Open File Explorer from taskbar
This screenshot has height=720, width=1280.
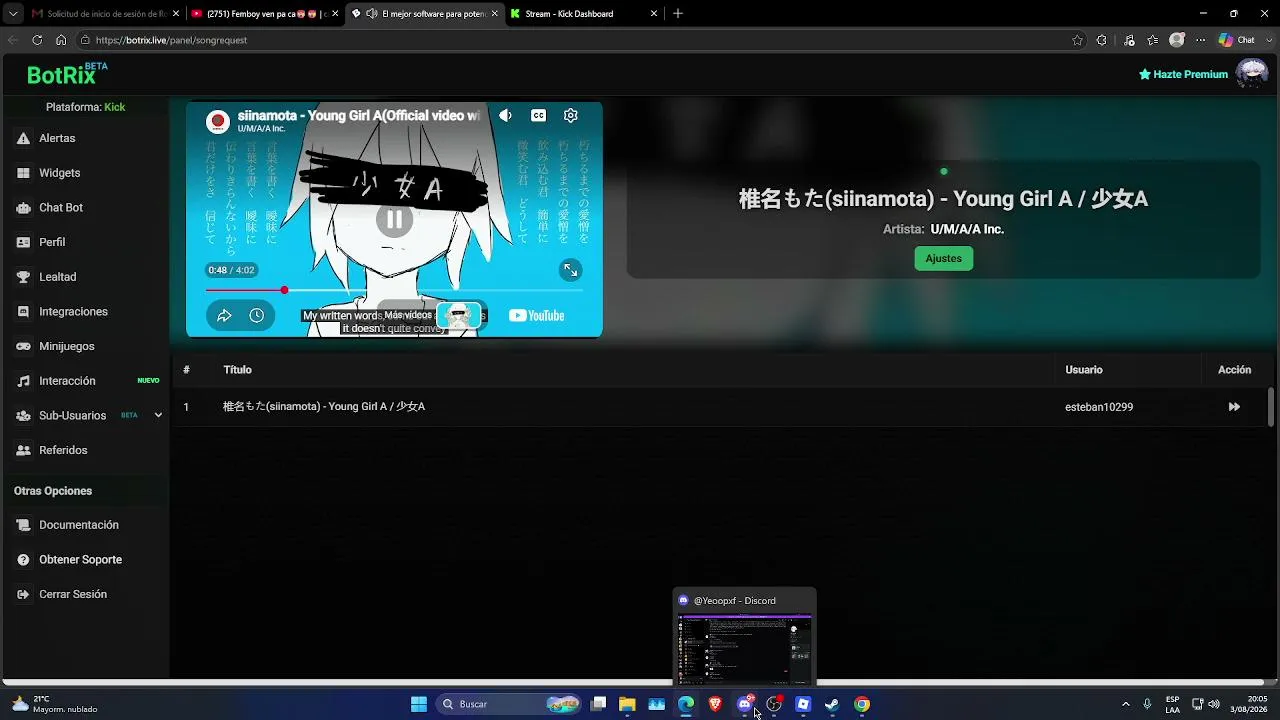point(627,704)
